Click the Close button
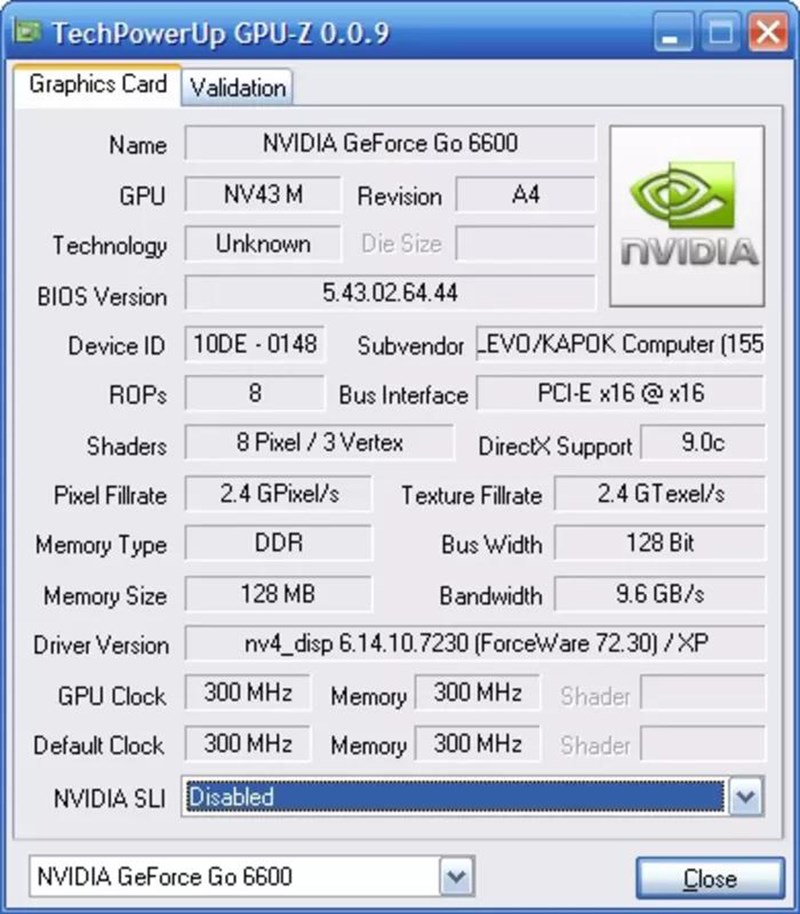The image size is (800, 914). point(710,878)
